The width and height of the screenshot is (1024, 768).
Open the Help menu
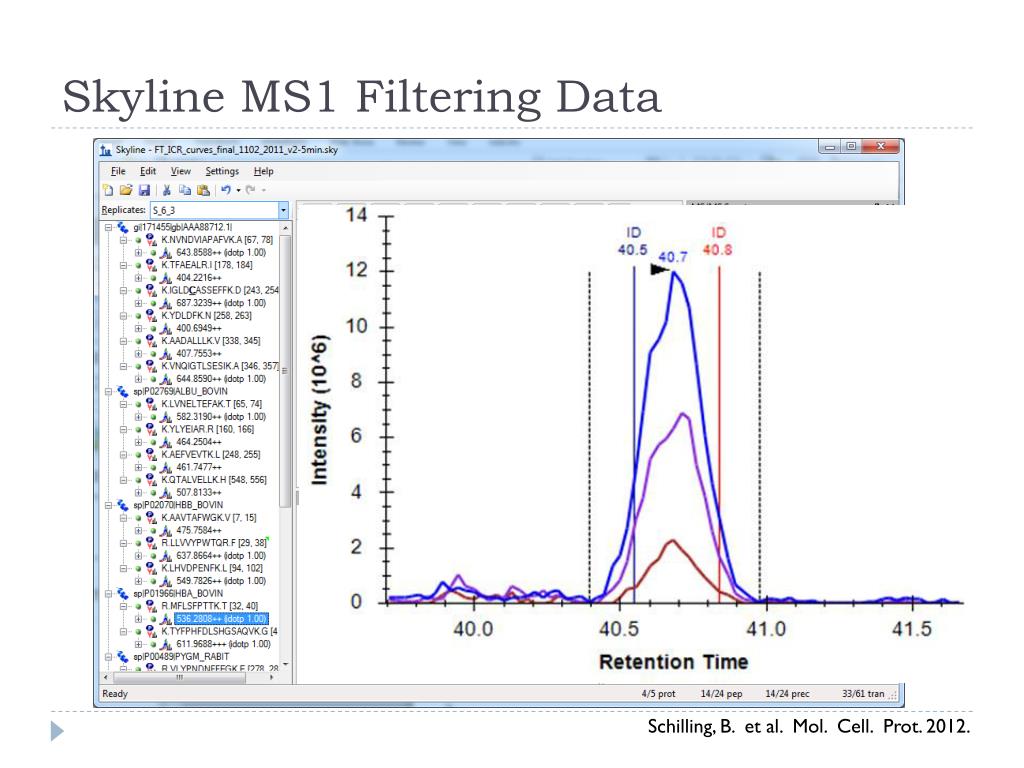point(263,171)
